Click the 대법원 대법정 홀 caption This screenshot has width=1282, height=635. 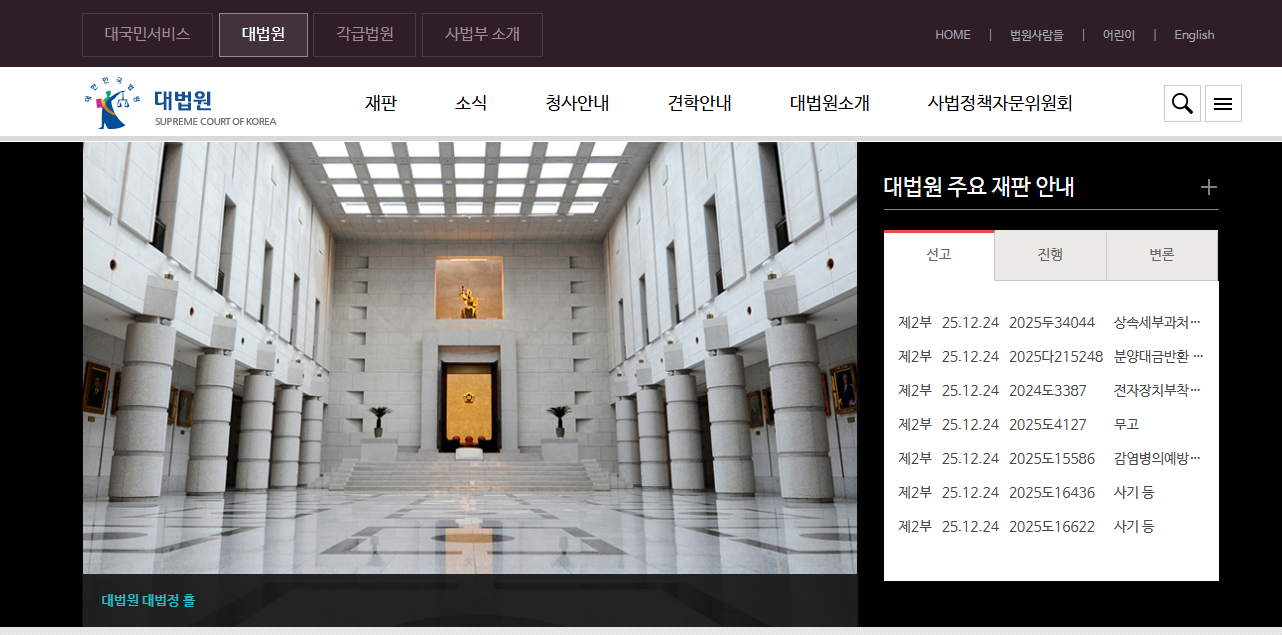pyautogui.click(x=148, y=600)
